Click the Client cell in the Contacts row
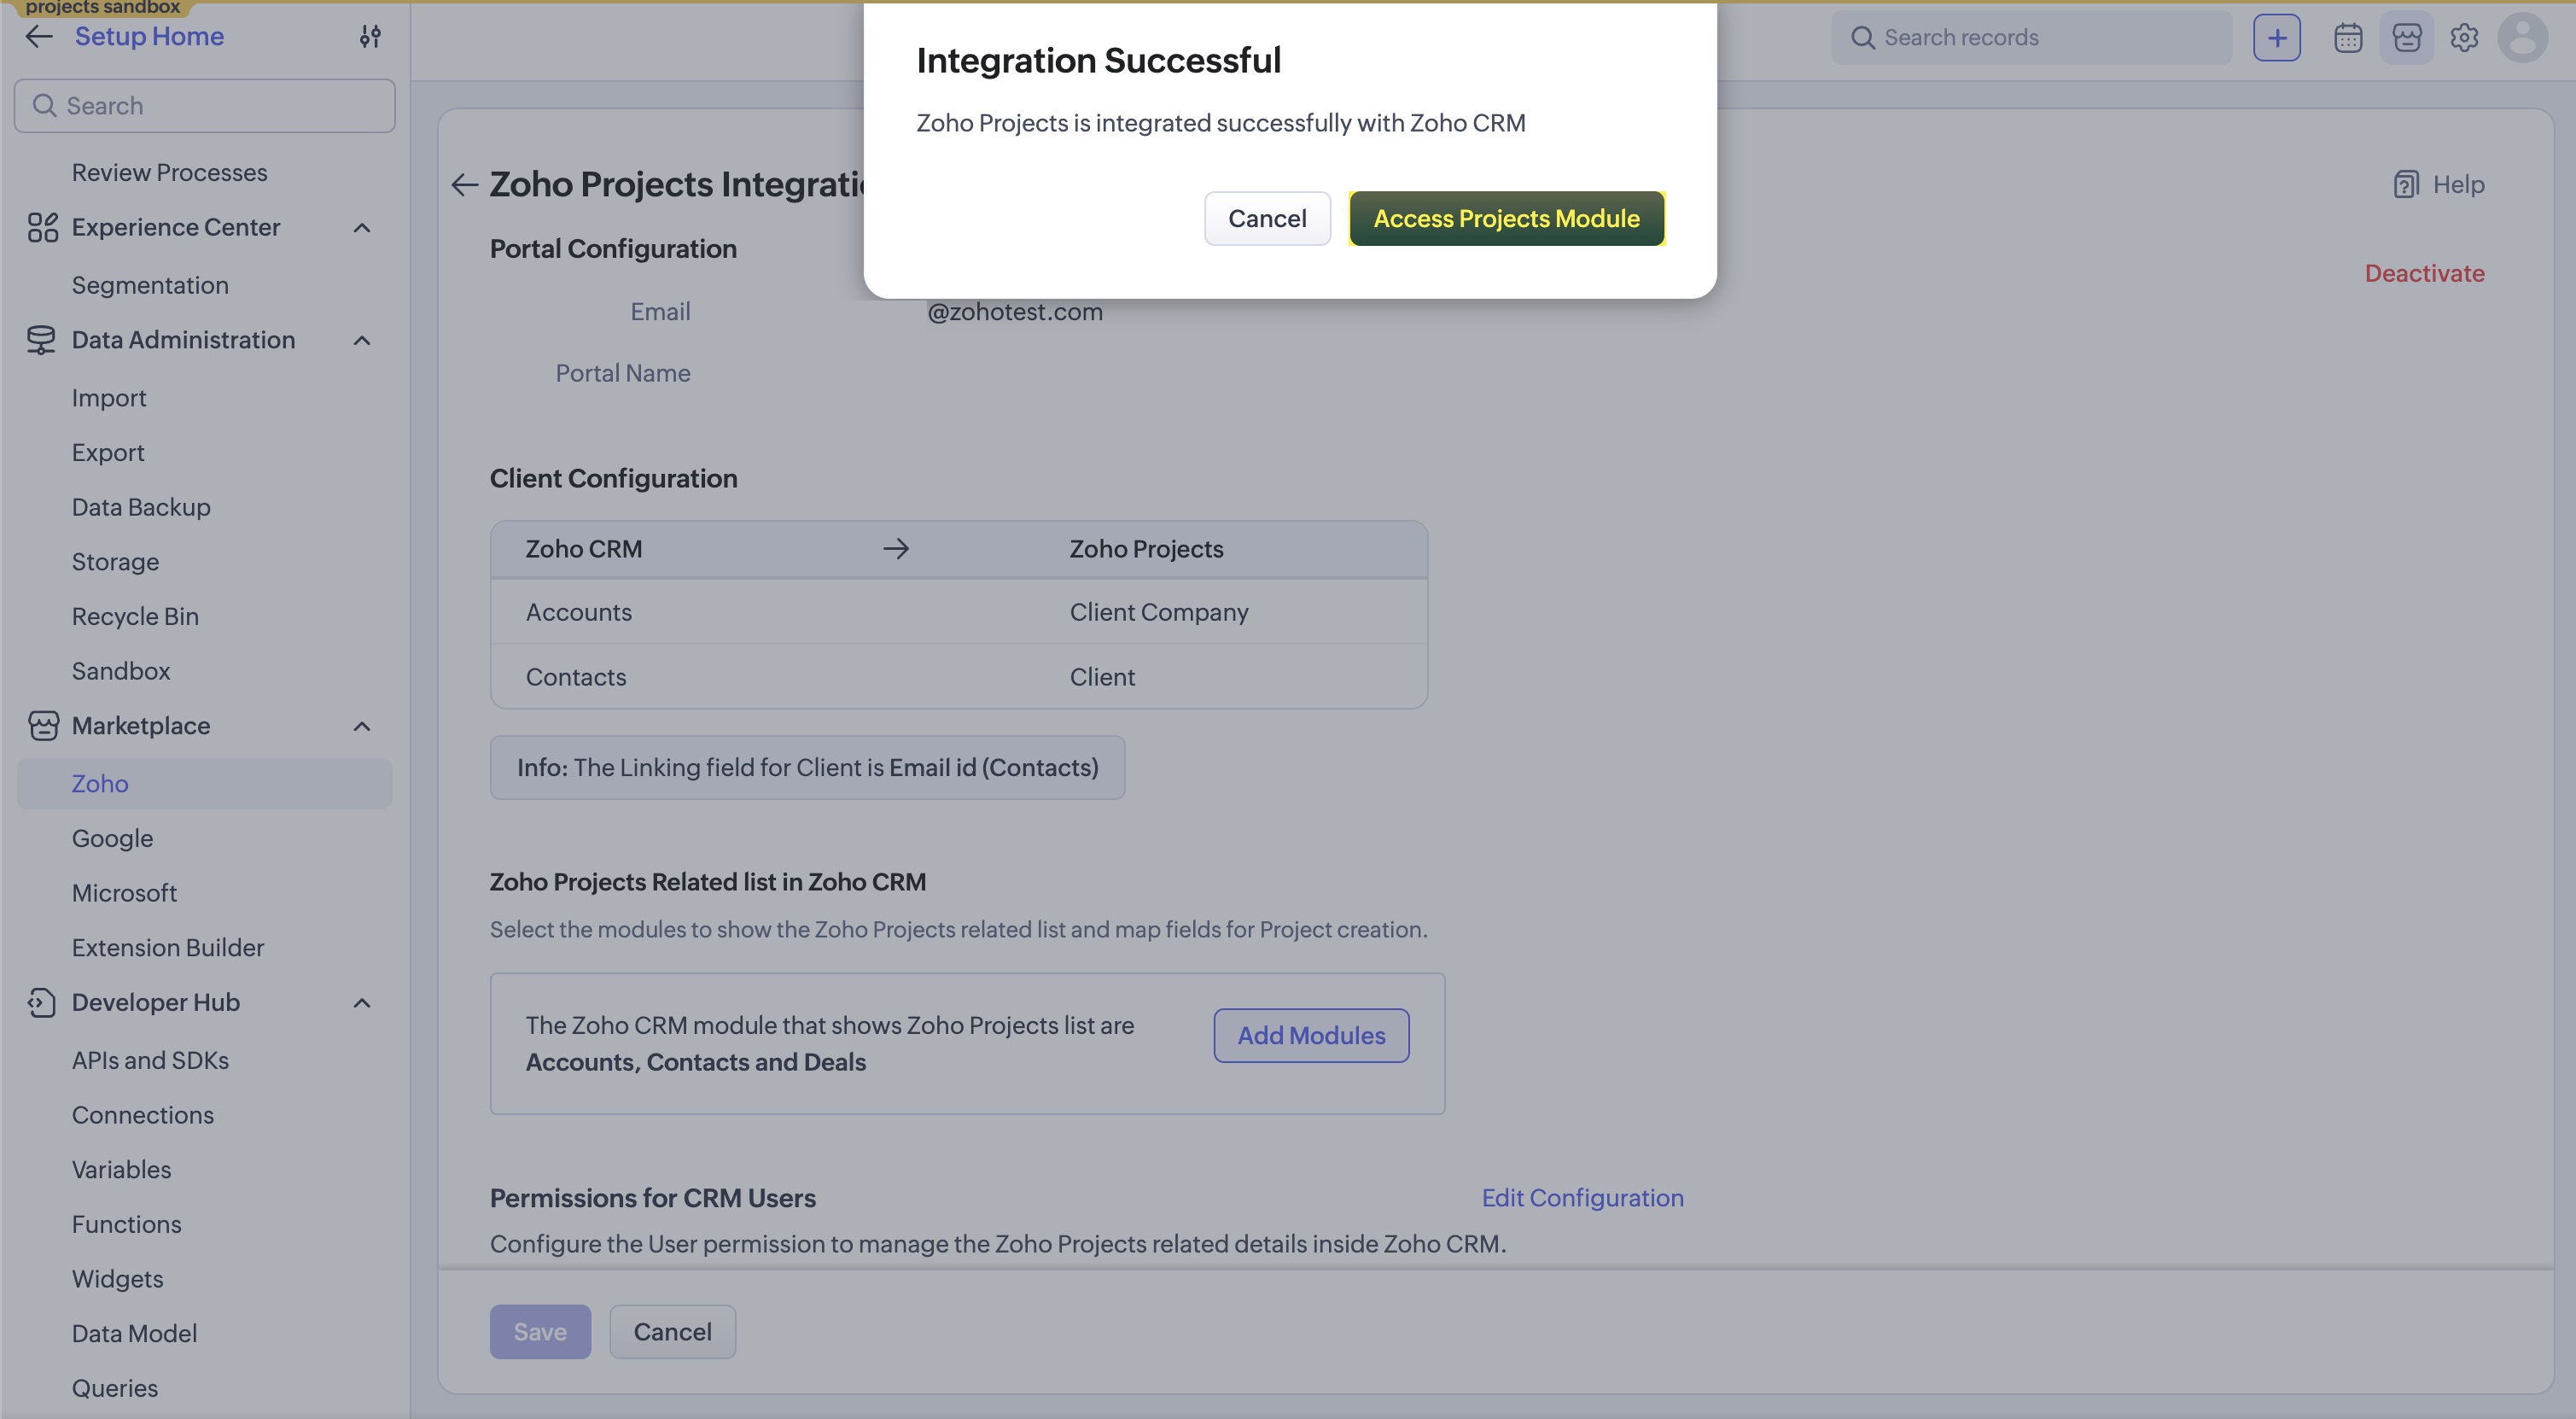The width and height of the screenshot is (2576, 1419). pyautogui.click(x=1102, y=677)
